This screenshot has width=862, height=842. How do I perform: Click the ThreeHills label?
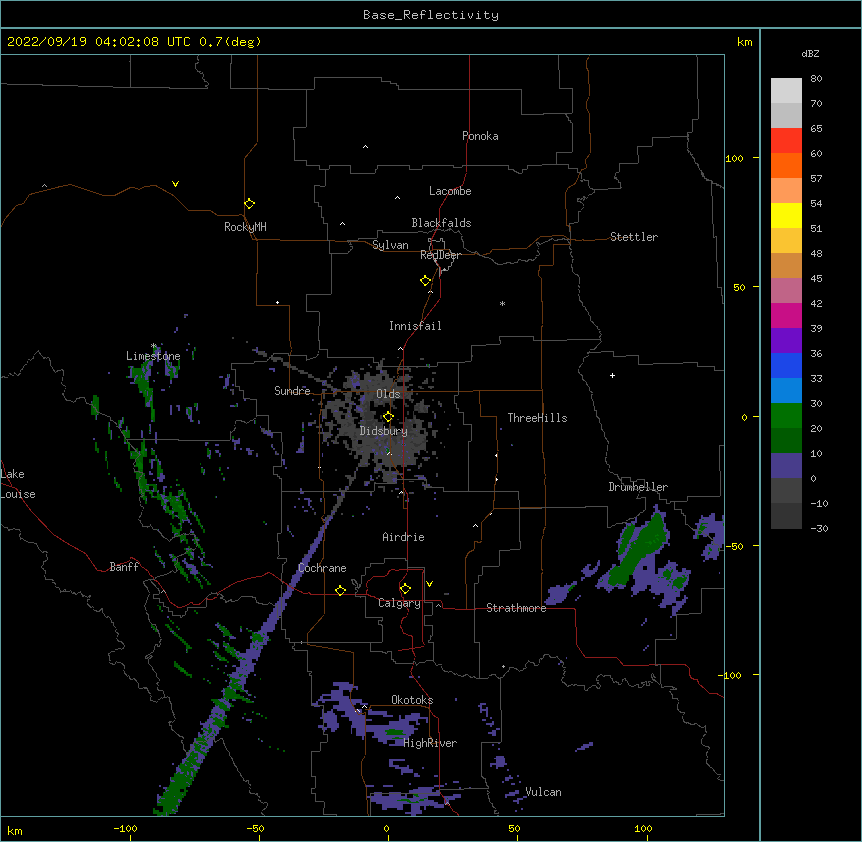pyautogui.click(x=537, y=418)
